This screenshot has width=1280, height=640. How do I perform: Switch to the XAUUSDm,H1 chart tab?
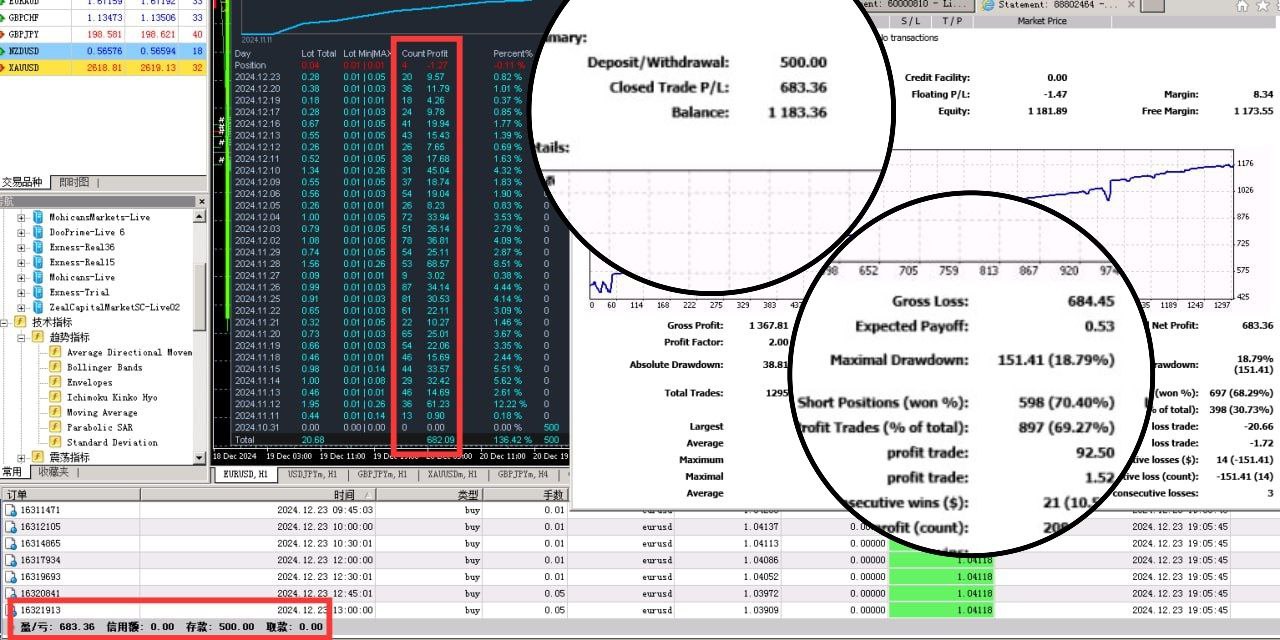click(451, 474)
